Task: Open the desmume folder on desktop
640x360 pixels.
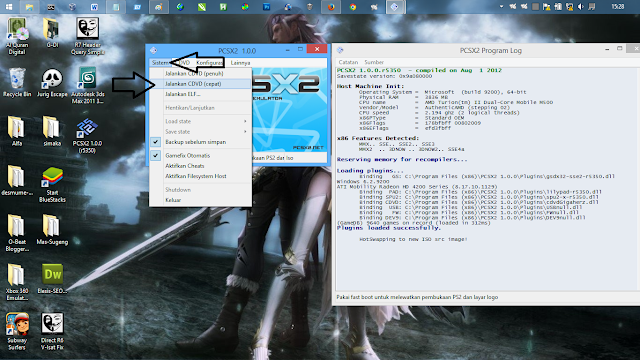Action: [17, 181]
